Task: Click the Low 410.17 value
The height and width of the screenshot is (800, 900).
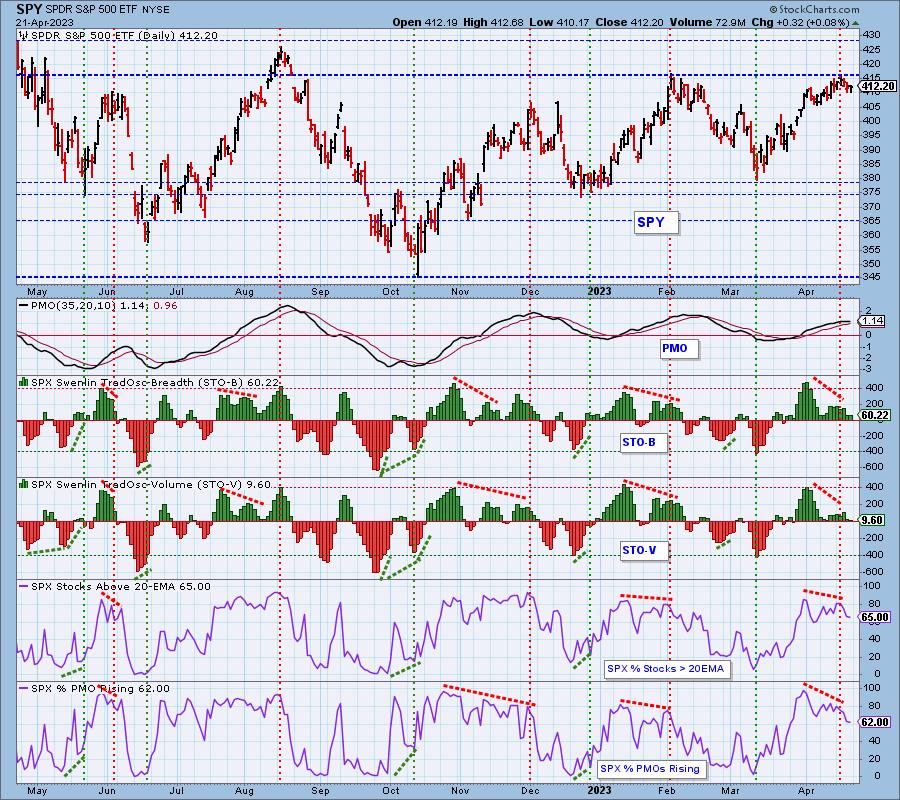Action: tap(561, 22)
